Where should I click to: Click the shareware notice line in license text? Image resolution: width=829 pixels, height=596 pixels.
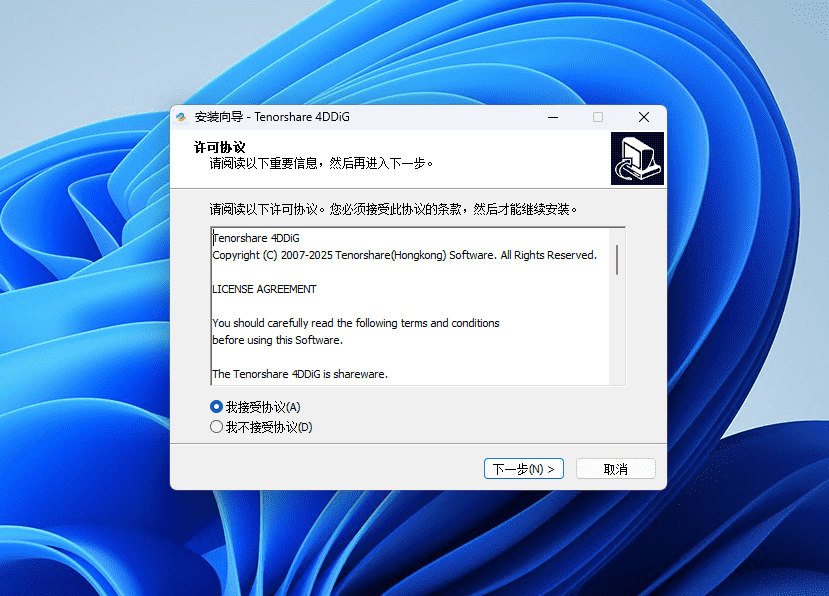click(300, 373)
